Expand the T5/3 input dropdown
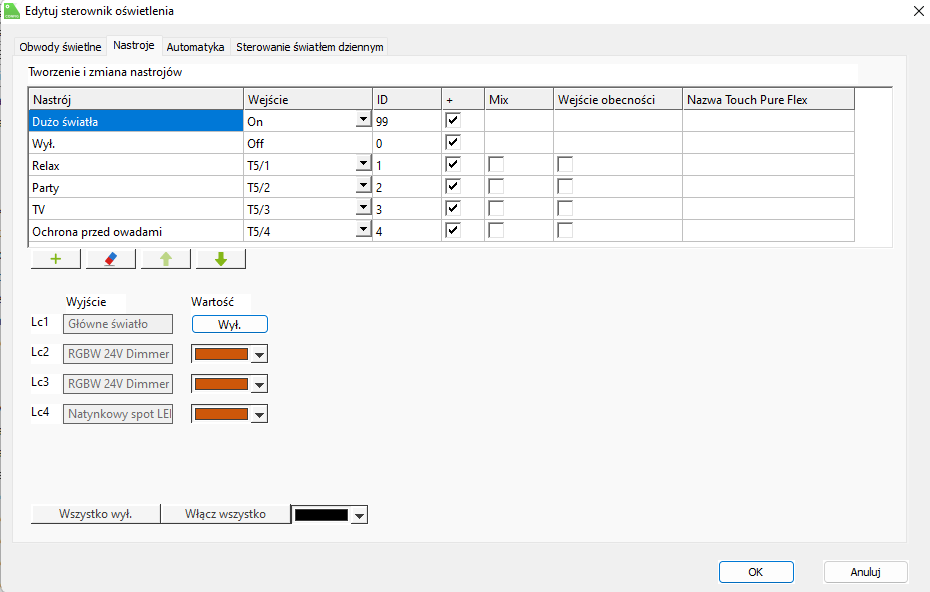 (x=362, y=208)
